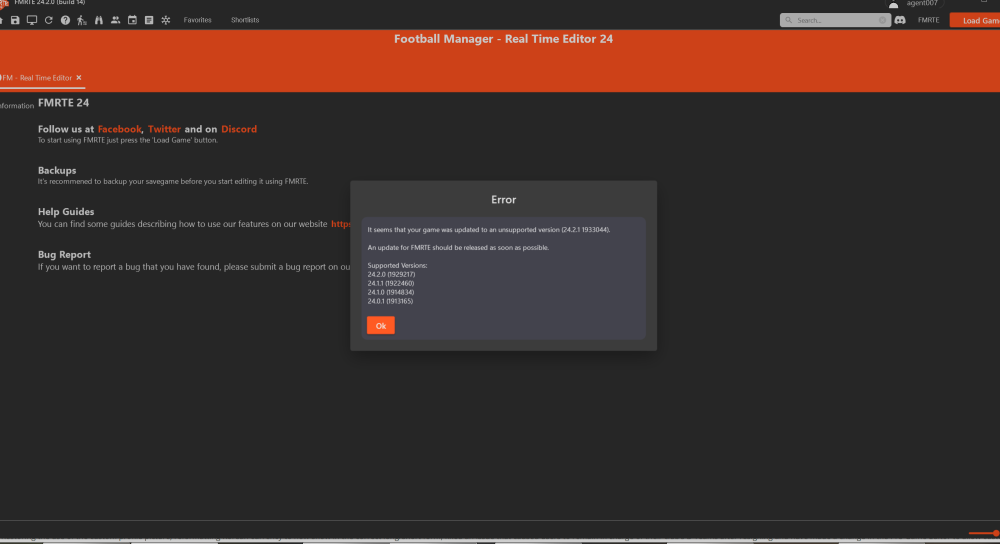
Task: Open the monitor display icon
Action: click(31, 20)
